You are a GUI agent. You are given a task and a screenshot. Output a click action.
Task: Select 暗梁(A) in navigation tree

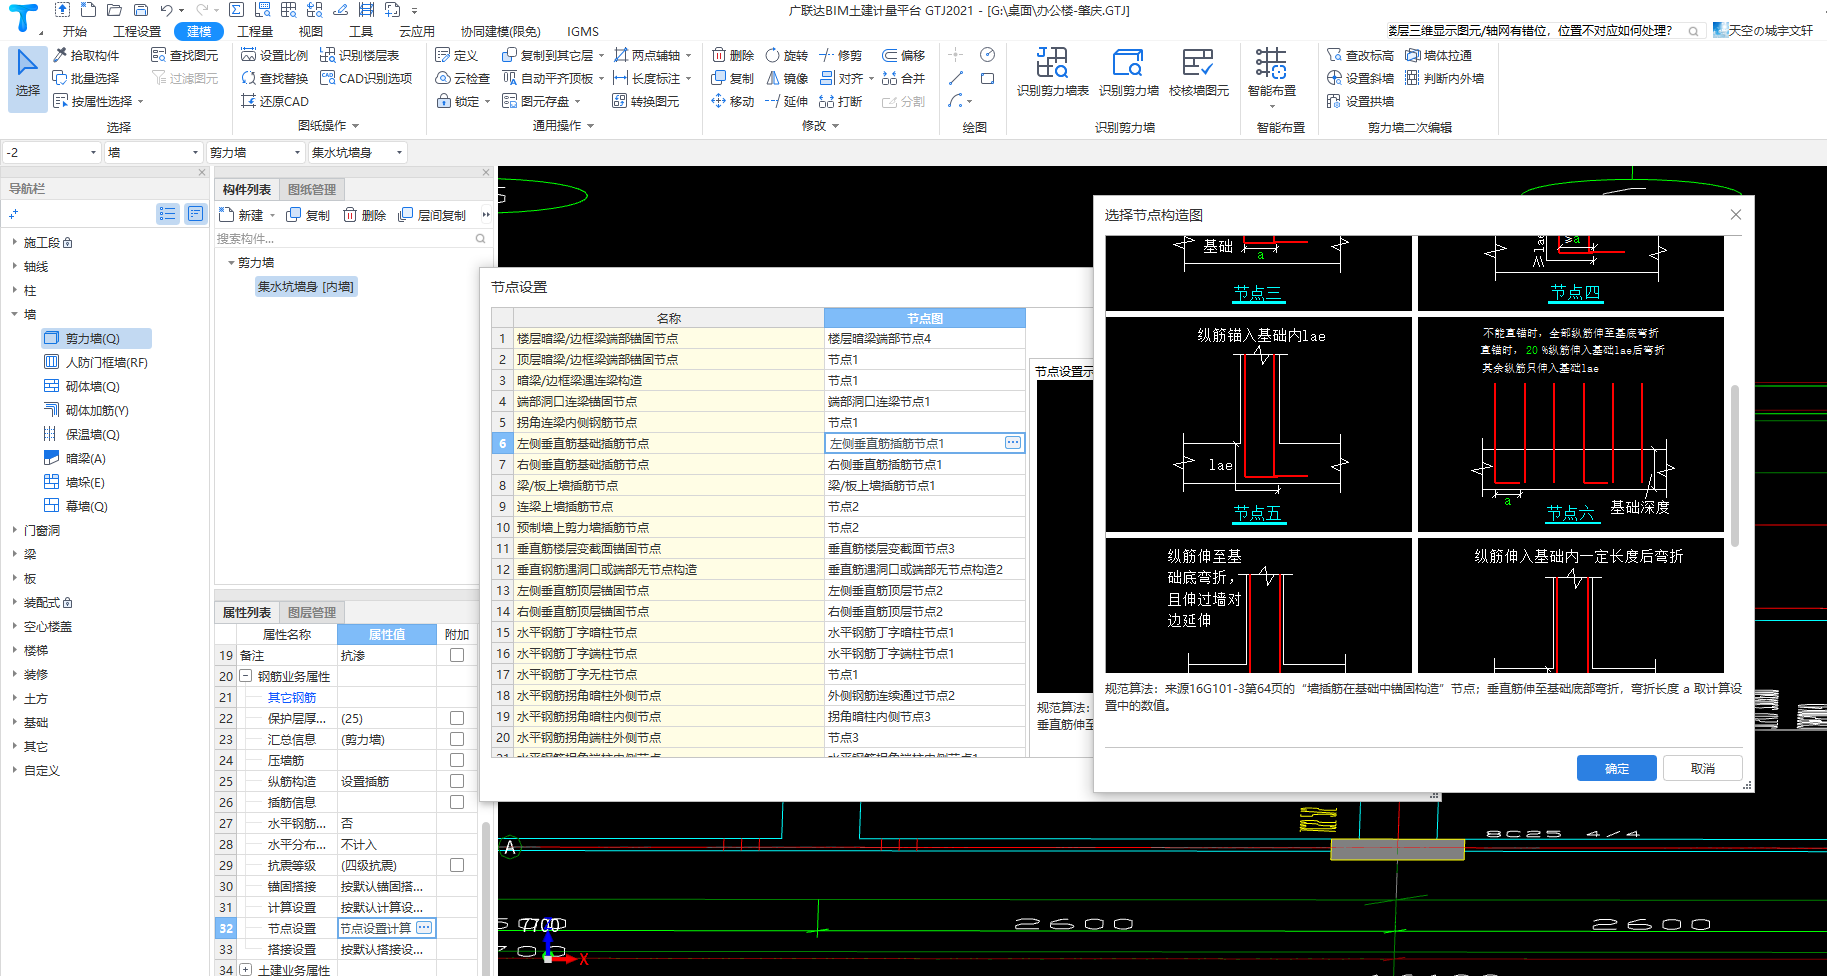tap(85, 458)
